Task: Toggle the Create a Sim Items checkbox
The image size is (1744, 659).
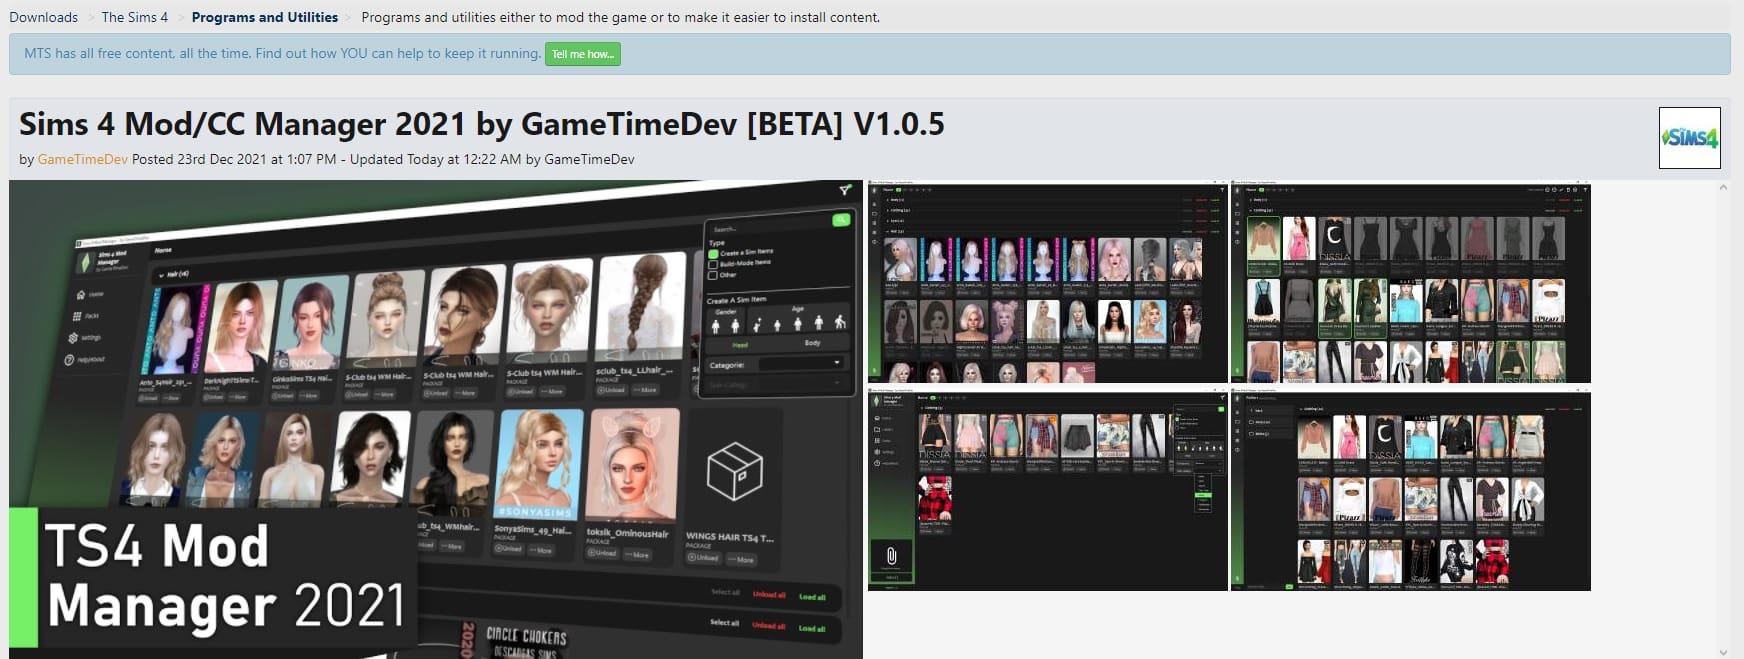Action: click(713, 254)
